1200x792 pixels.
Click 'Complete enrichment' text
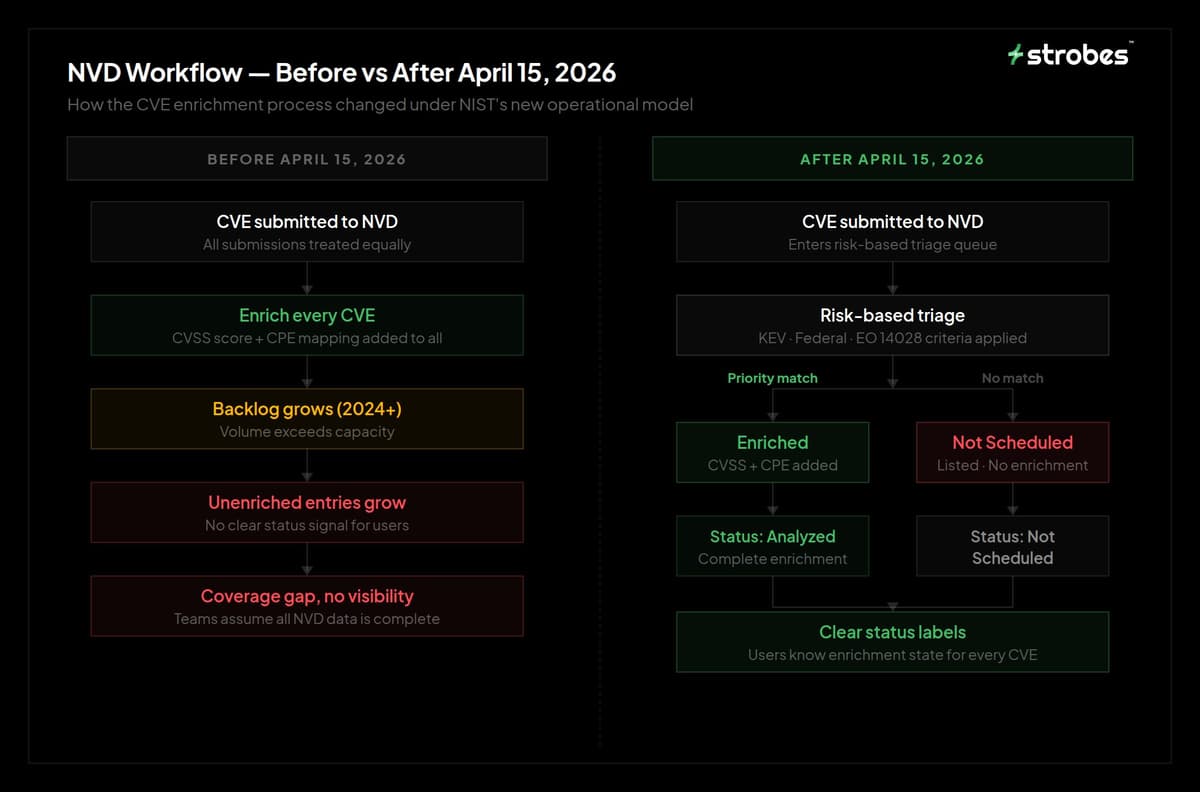pos(773,559)
